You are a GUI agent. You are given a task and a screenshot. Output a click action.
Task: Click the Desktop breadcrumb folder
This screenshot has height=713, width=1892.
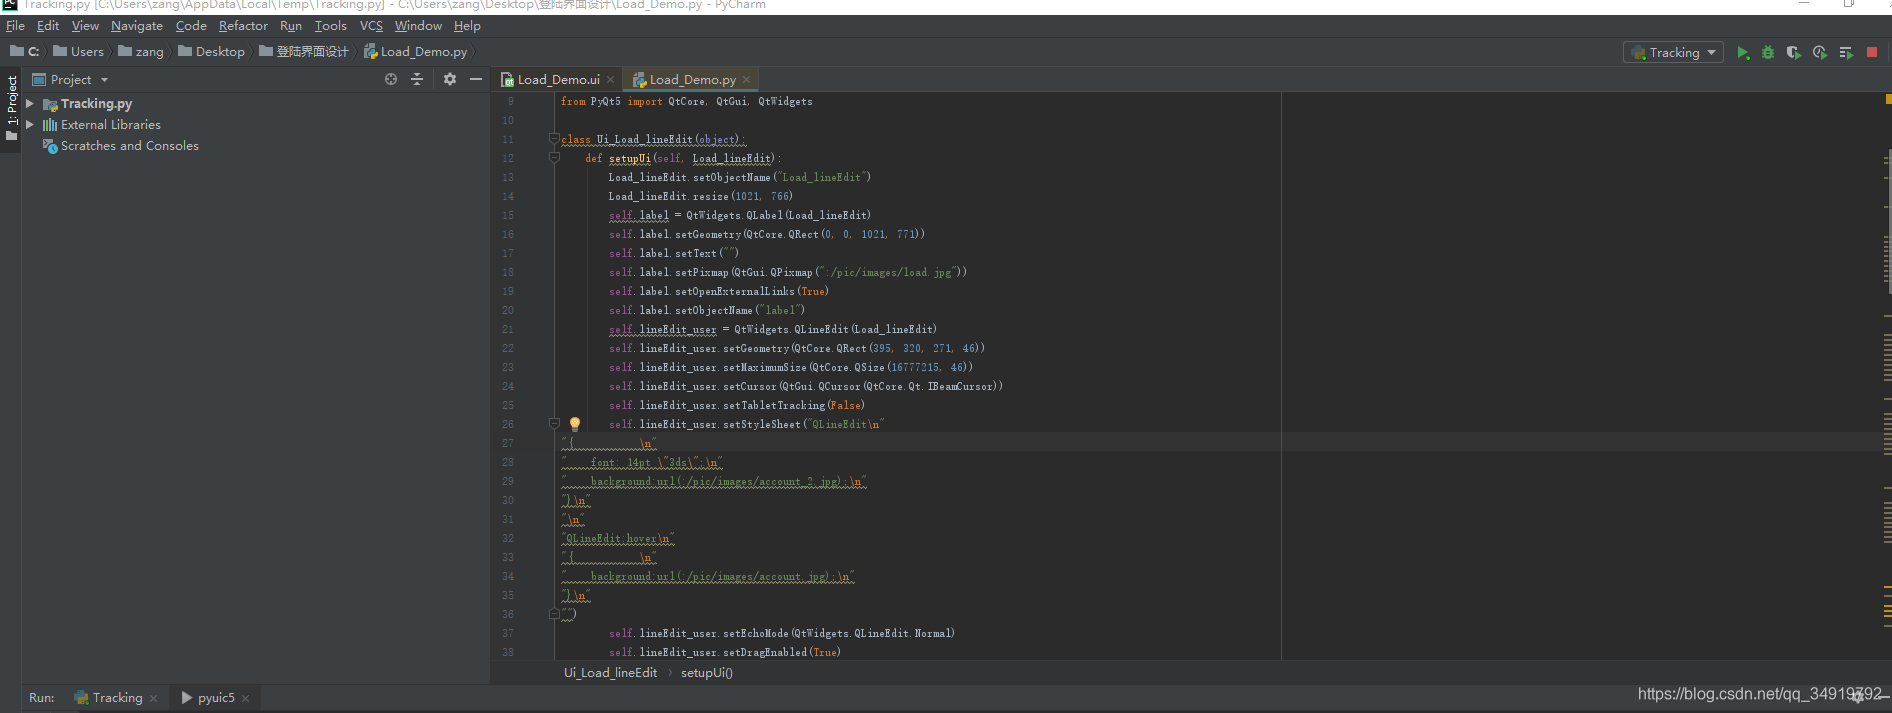coord(212,52)
